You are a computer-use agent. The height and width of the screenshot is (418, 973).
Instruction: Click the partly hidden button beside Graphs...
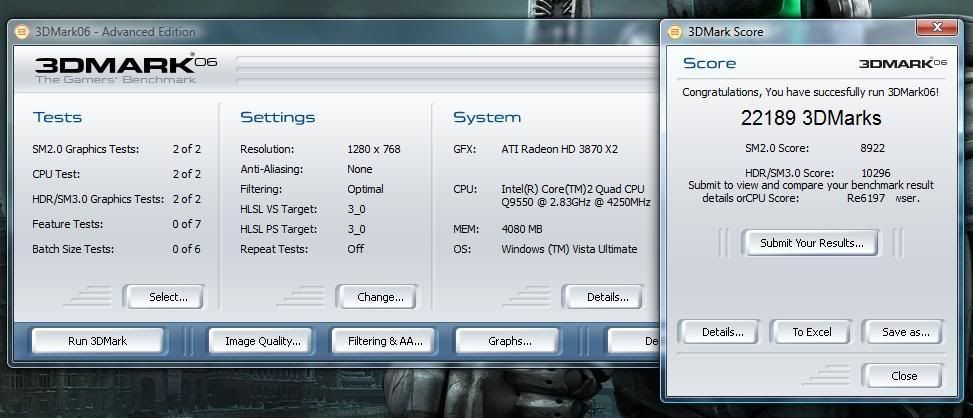coord(633,341)
